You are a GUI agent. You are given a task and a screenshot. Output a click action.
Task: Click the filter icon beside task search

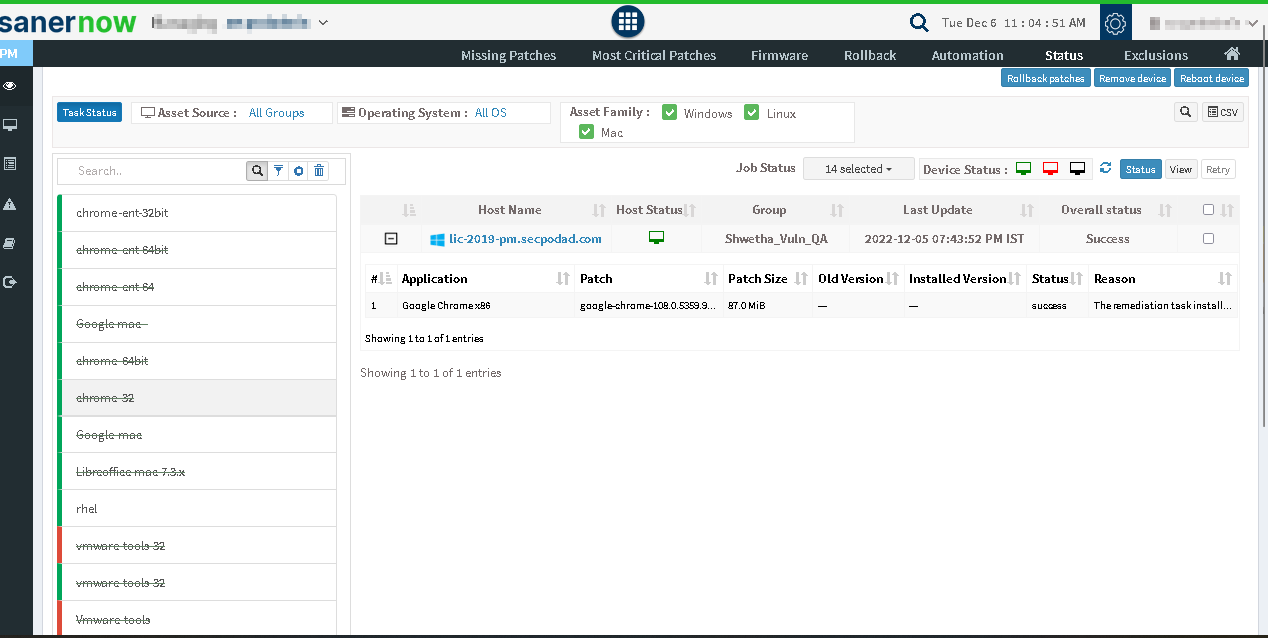click(279, 171)
